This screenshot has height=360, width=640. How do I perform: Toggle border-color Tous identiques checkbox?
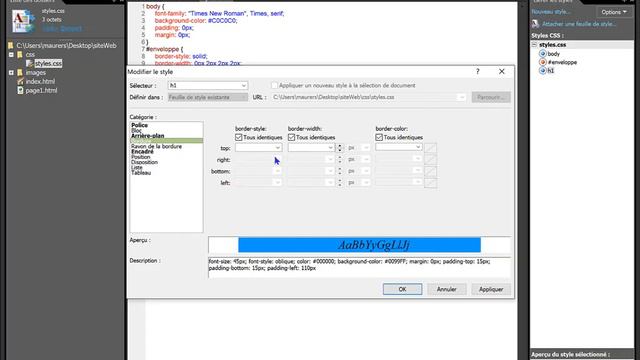(379, 138)
